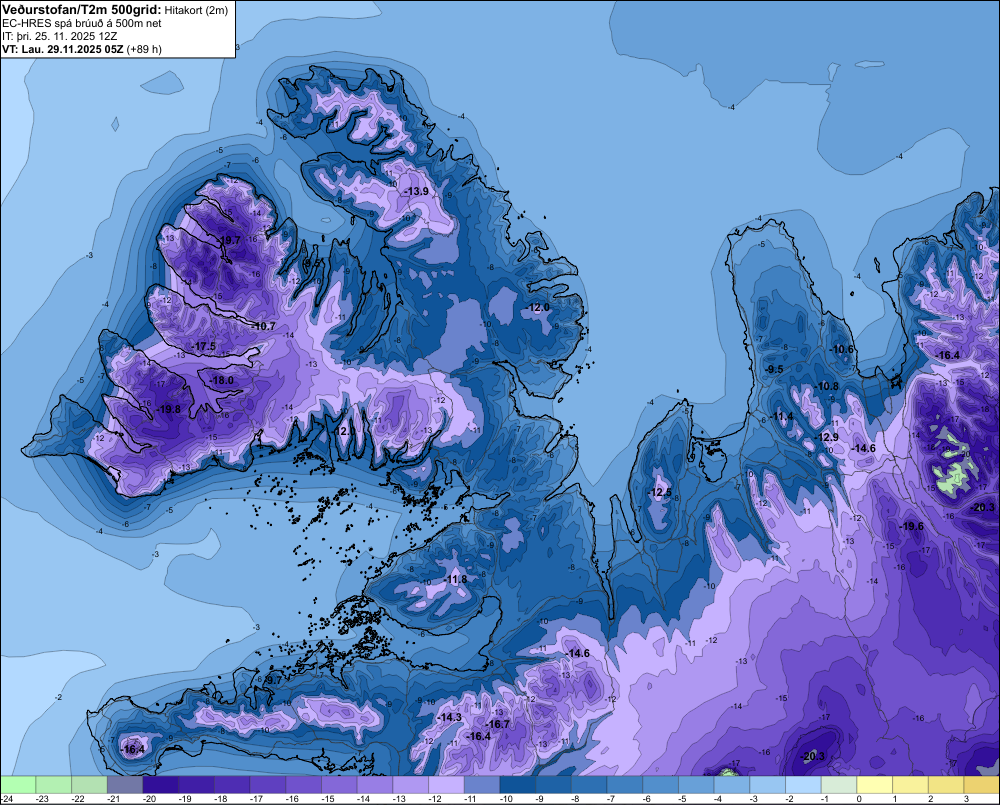The width and height of the screenshot is (1000, 805).
Task: Click the -19.6 temperature label
Action: click(911, 526)
